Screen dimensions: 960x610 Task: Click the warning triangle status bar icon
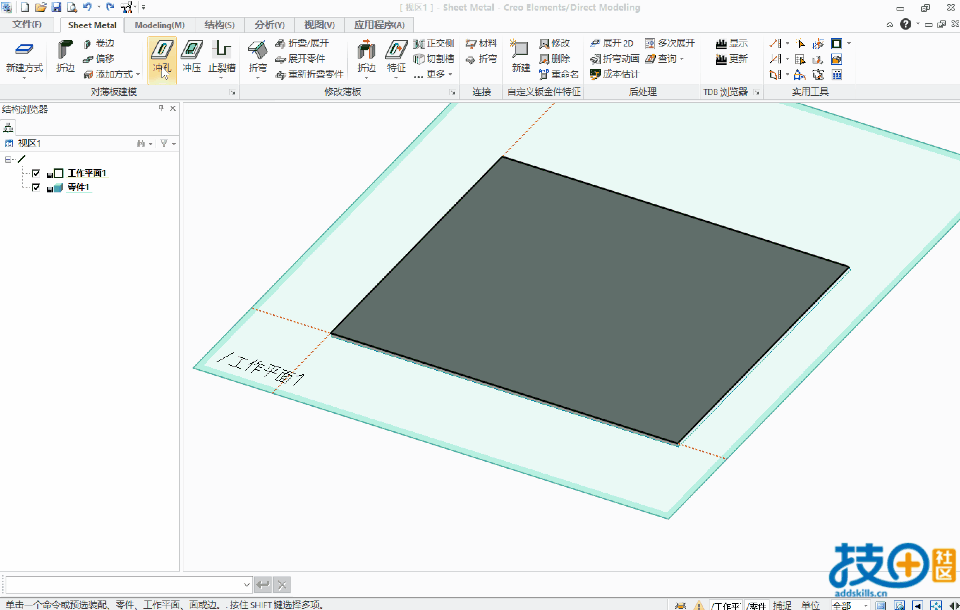pos(699,606)
